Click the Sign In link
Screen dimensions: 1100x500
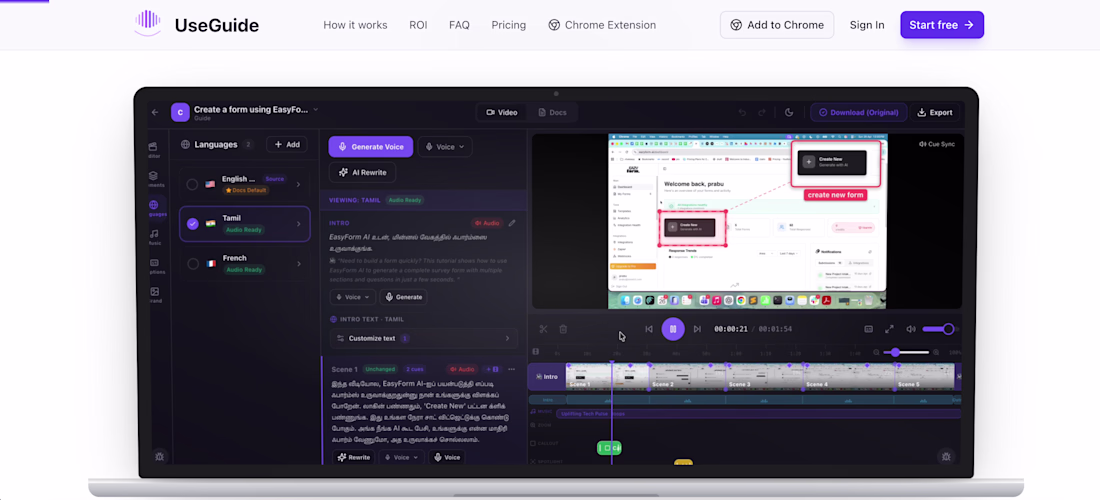(867, 25)
